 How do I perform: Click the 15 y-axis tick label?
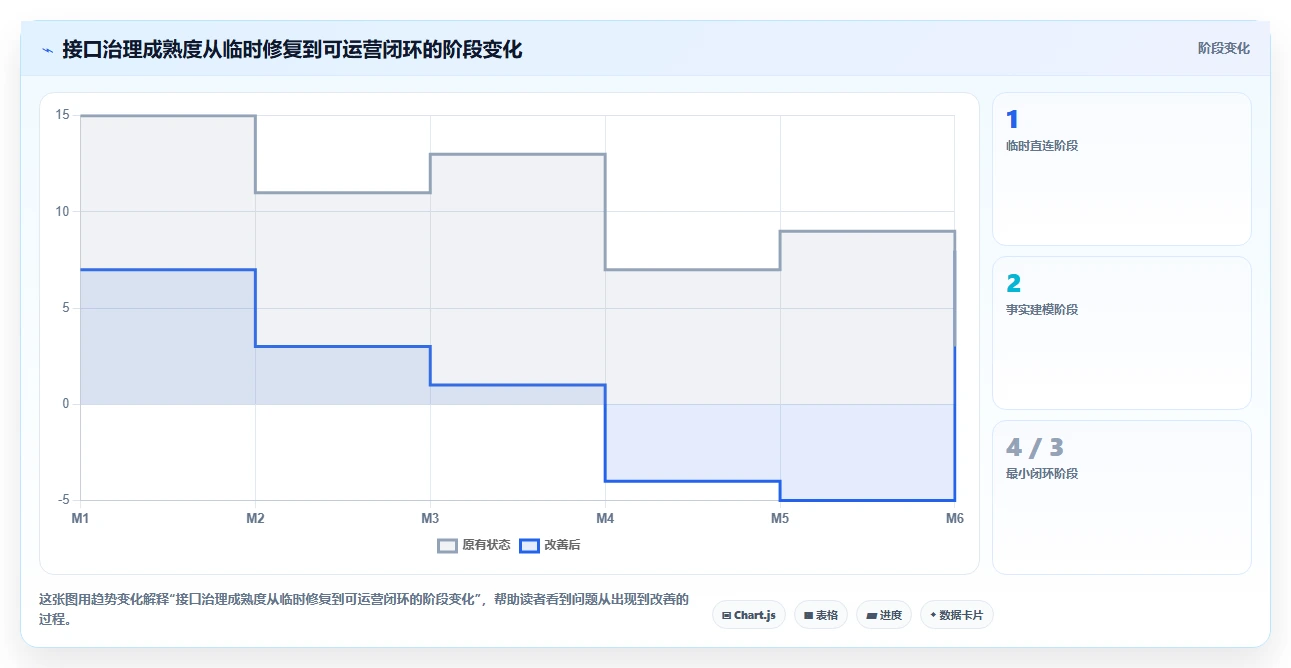[62, 115]
